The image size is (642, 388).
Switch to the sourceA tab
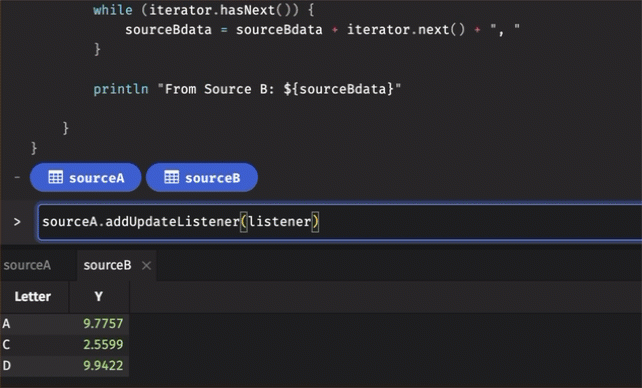[27, 265]
